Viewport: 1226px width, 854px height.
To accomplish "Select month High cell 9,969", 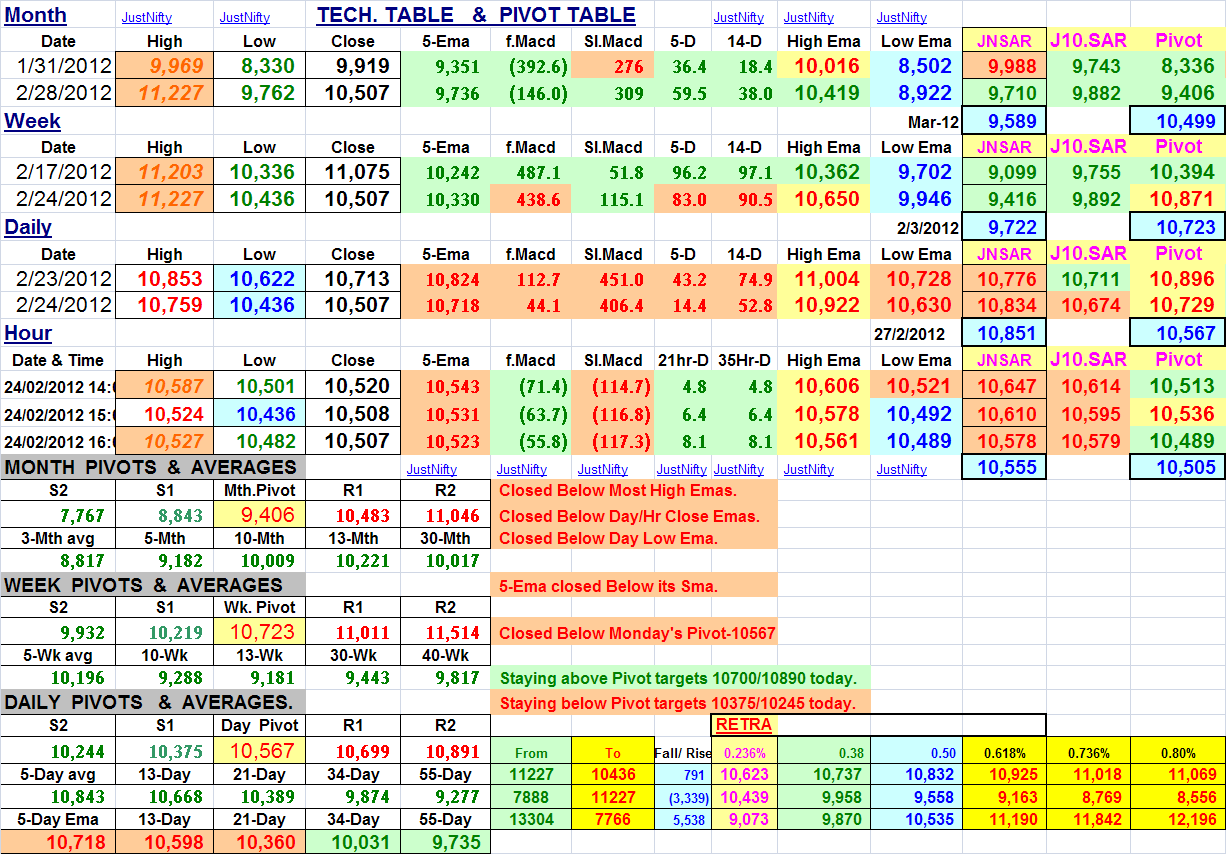I will 165,67.
